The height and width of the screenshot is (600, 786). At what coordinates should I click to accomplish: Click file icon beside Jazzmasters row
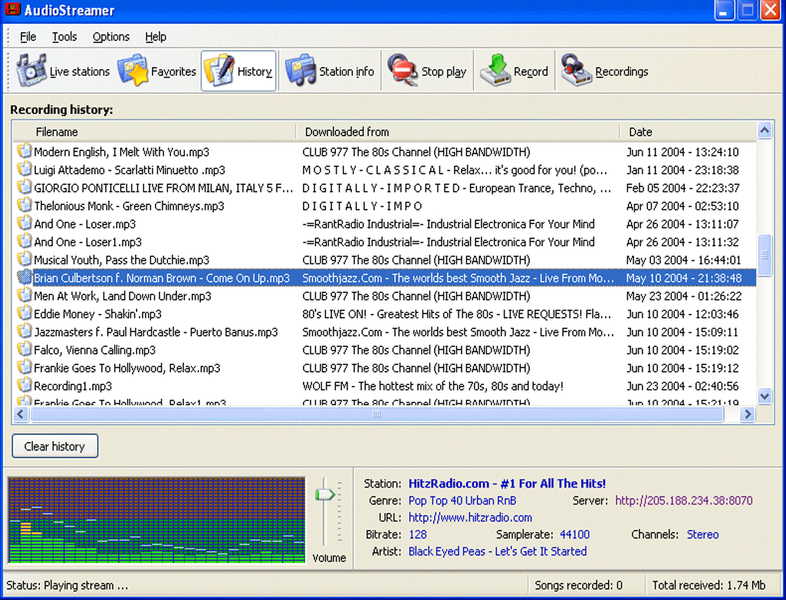(24, 331)
